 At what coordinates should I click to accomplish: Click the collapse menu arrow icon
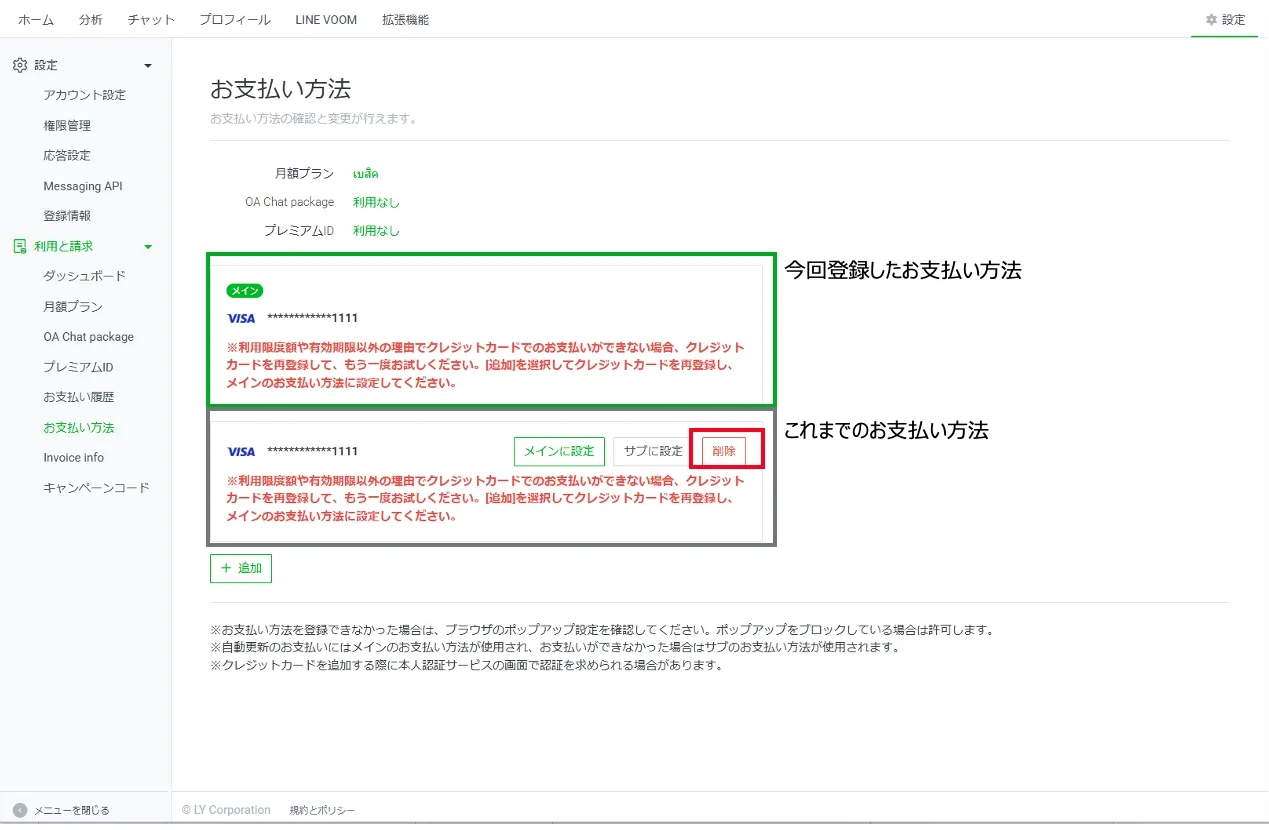click(19, 810)
